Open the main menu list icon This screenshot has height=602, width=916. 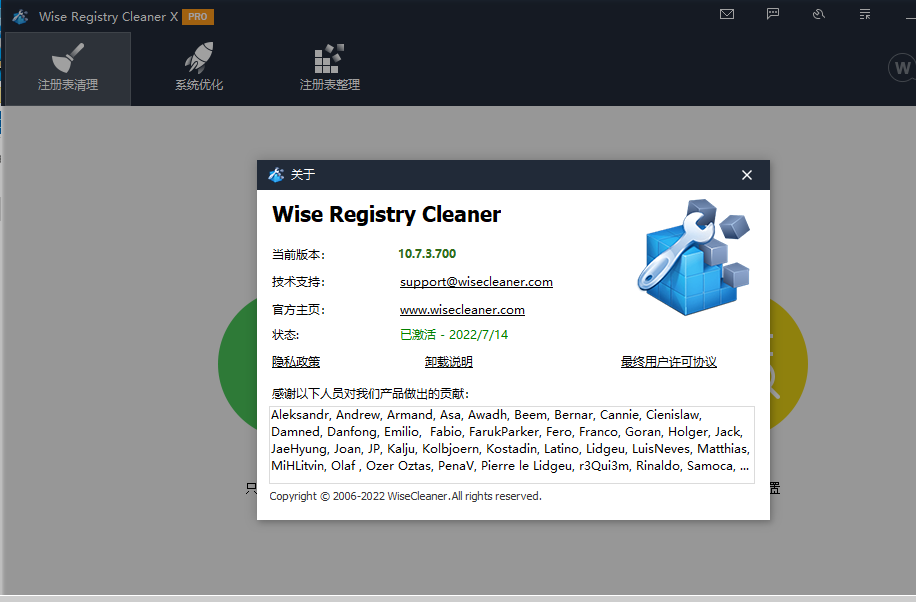(x=865, y=14)
